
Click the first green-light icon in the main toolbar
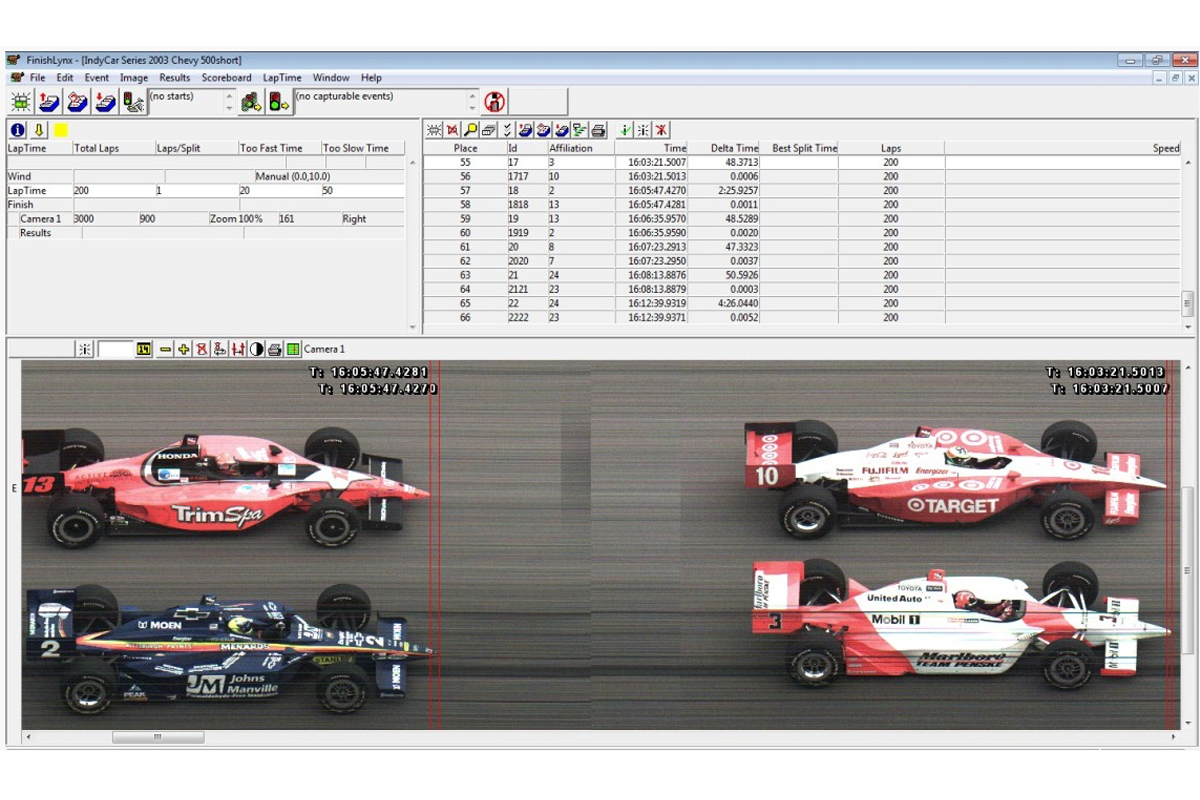coord(21,101)
